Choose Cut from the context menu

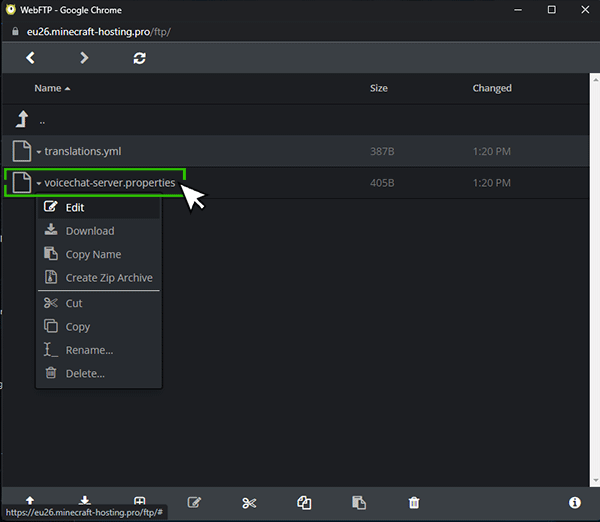[99, 303]
